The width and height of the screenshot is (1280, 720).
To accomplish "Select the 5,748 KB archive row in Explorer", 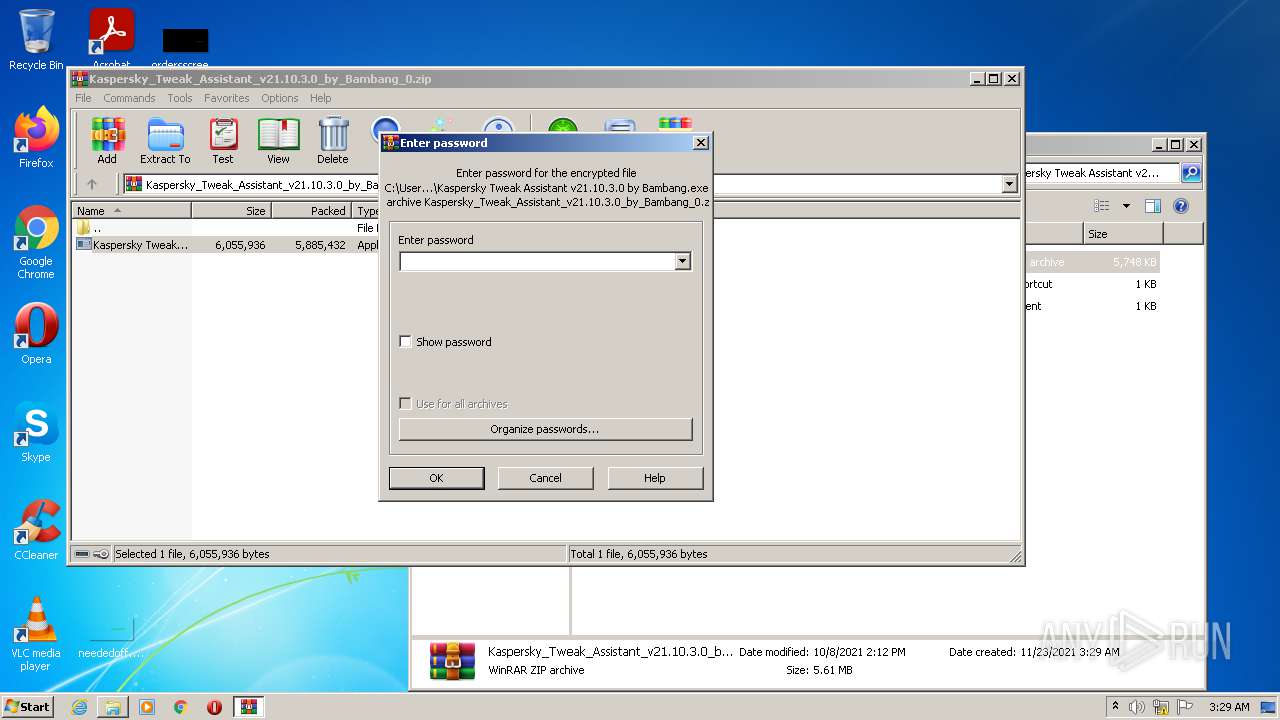I will [x=1092, y=262].
